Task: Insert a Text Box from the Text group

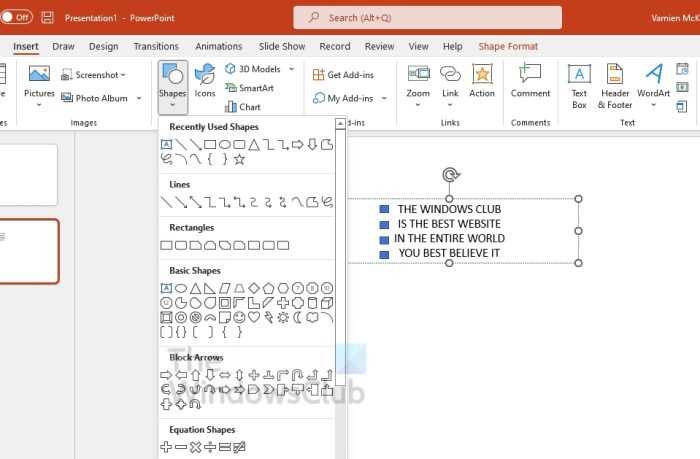Action: click(579, 86)
